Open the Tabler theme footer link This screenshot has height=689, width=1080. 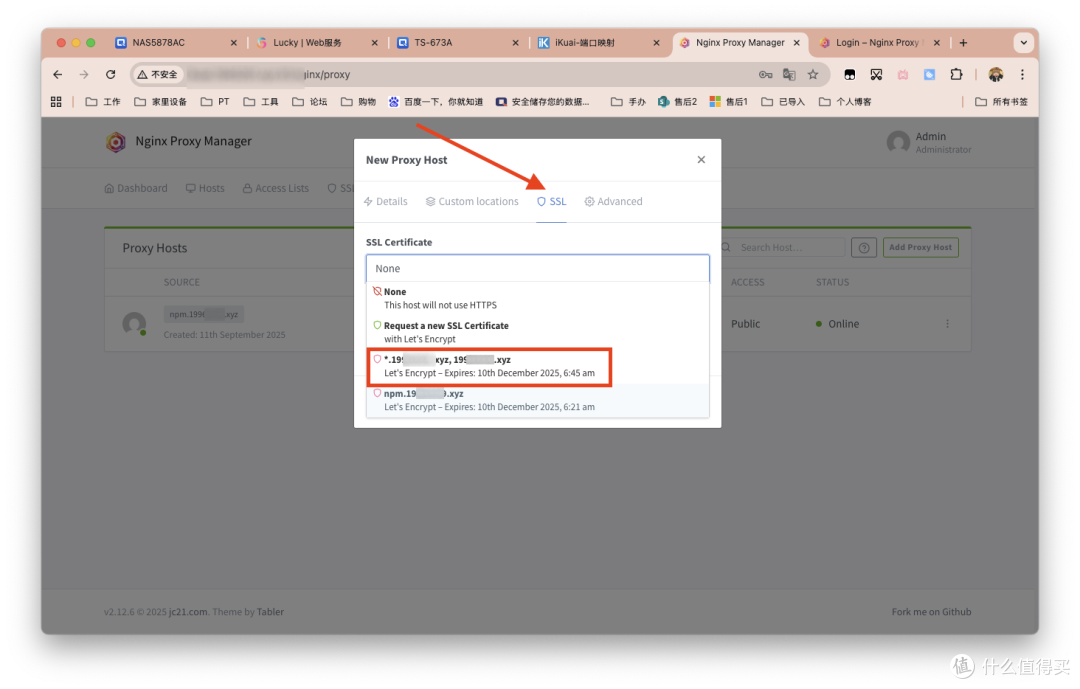[270, 612]
